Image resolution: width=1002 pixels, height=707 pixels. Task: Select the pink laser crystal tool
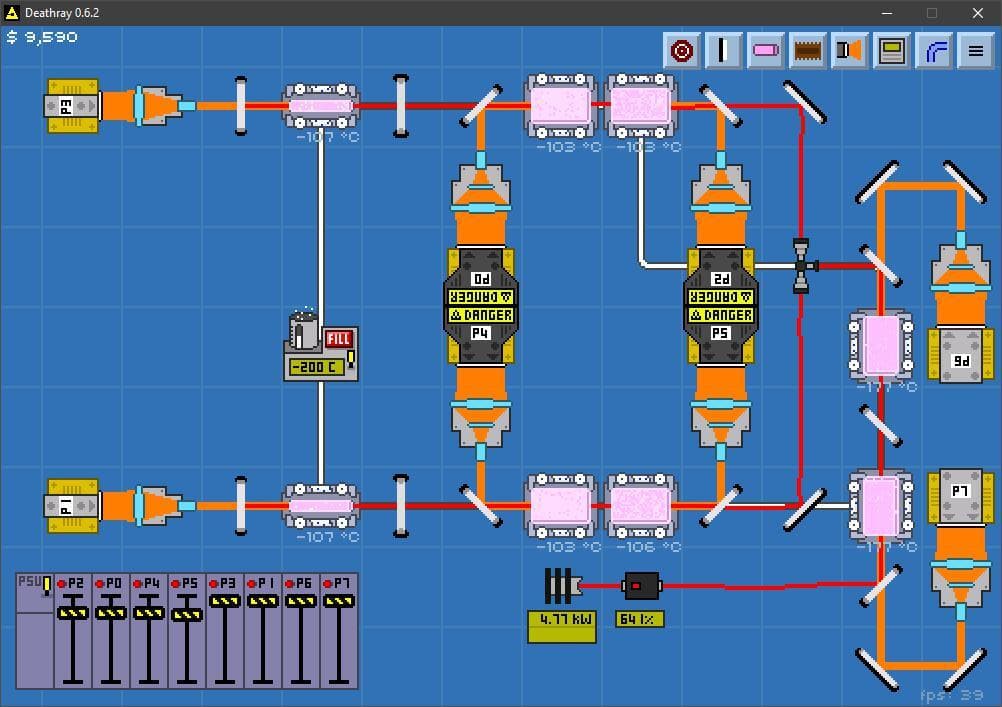(766, 50)
